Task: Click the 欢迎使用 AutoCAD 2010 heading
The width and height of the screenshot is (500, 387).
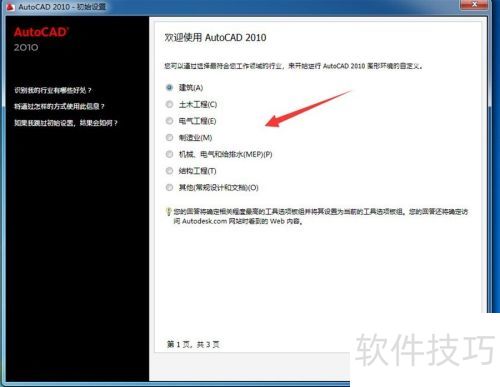Action: click(215, 37)
